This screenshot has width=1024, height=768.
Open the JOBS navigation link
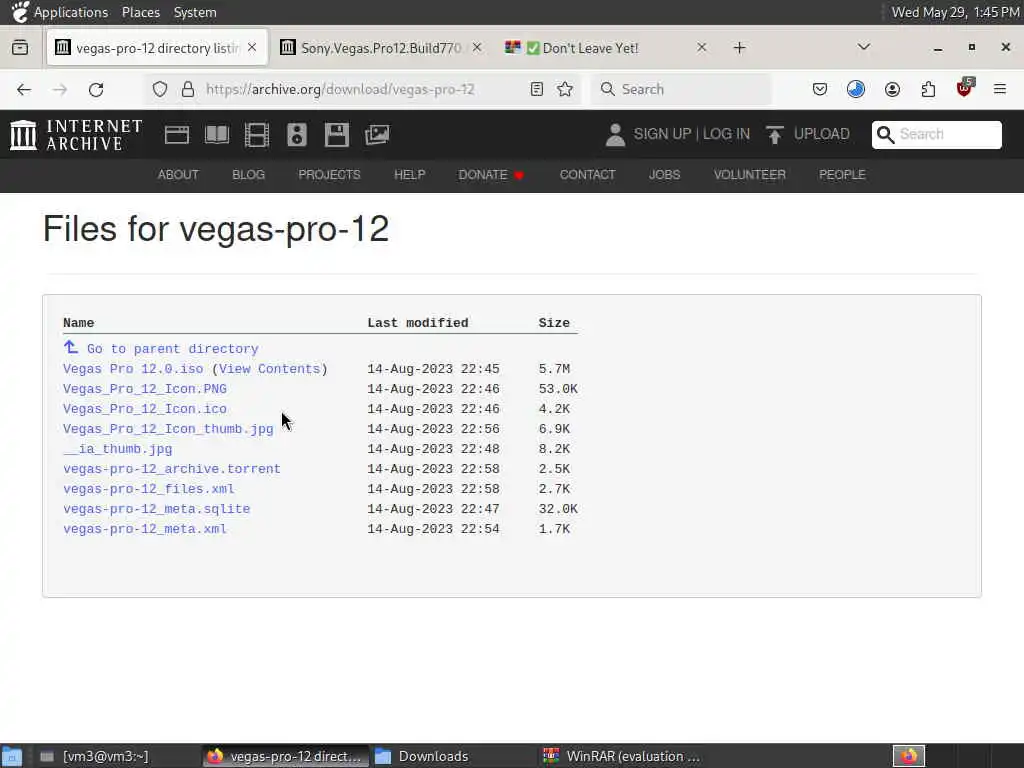[x=664, y=174]
